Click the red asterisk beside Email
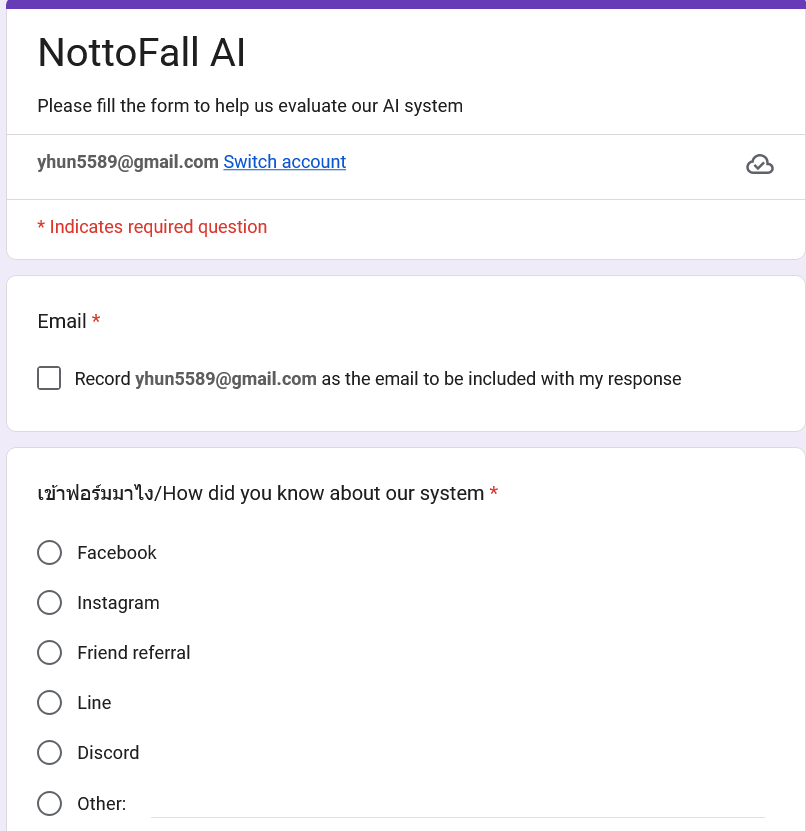The width and height of the screenshot is (806, 831). click(x=96, y=320)
